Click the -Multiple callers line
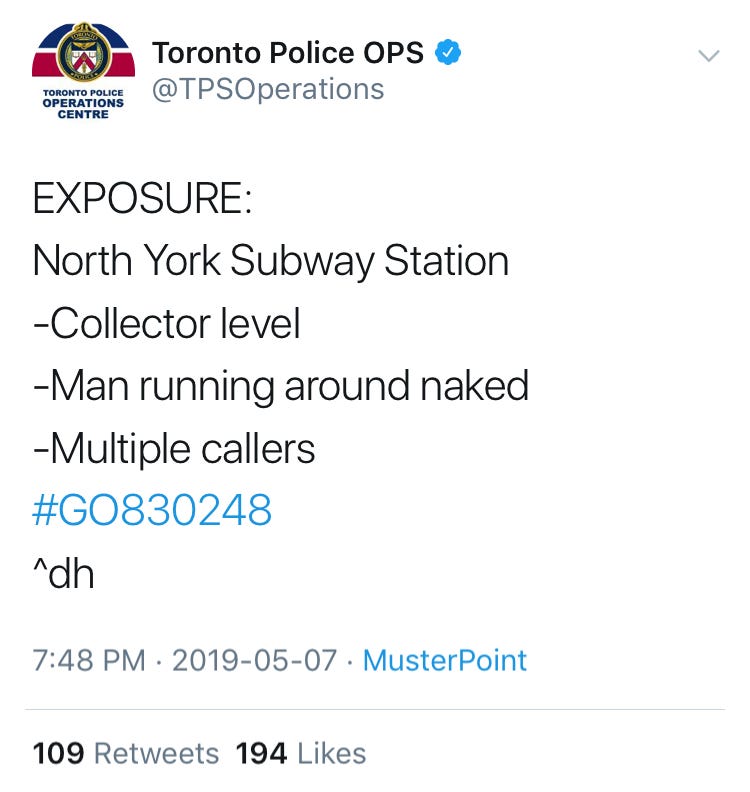The width and height of the screenshot is (750, 792). pos(174,449)
